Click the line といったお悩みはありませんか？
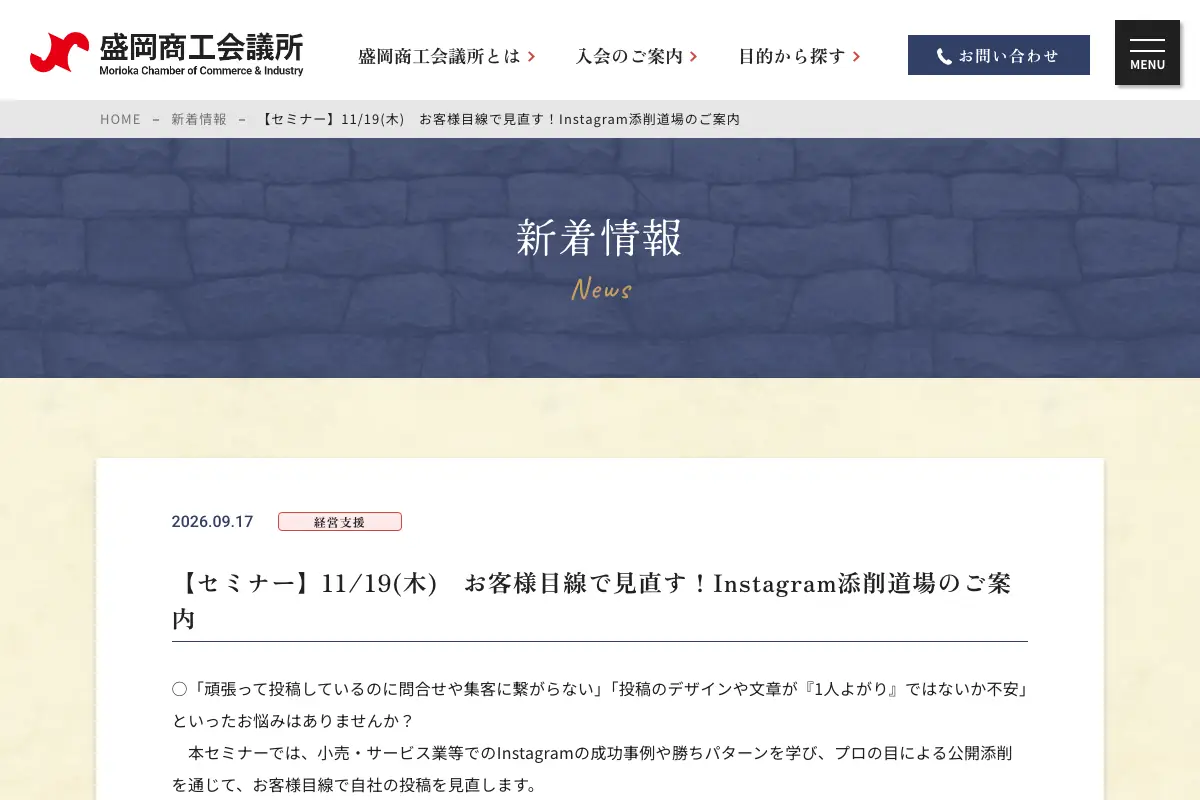 (293, 721)
